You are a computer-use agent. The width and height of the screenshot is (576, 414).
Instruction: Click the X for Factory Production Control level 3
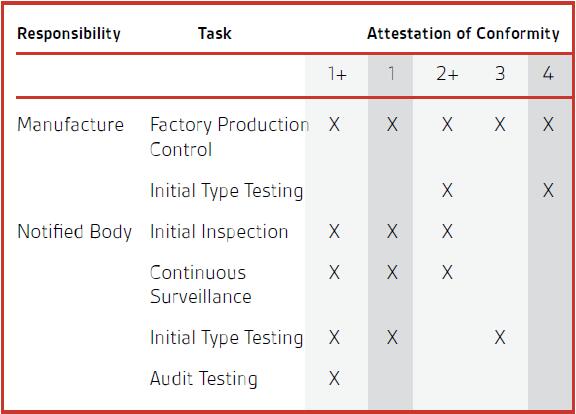click(500, 124)
